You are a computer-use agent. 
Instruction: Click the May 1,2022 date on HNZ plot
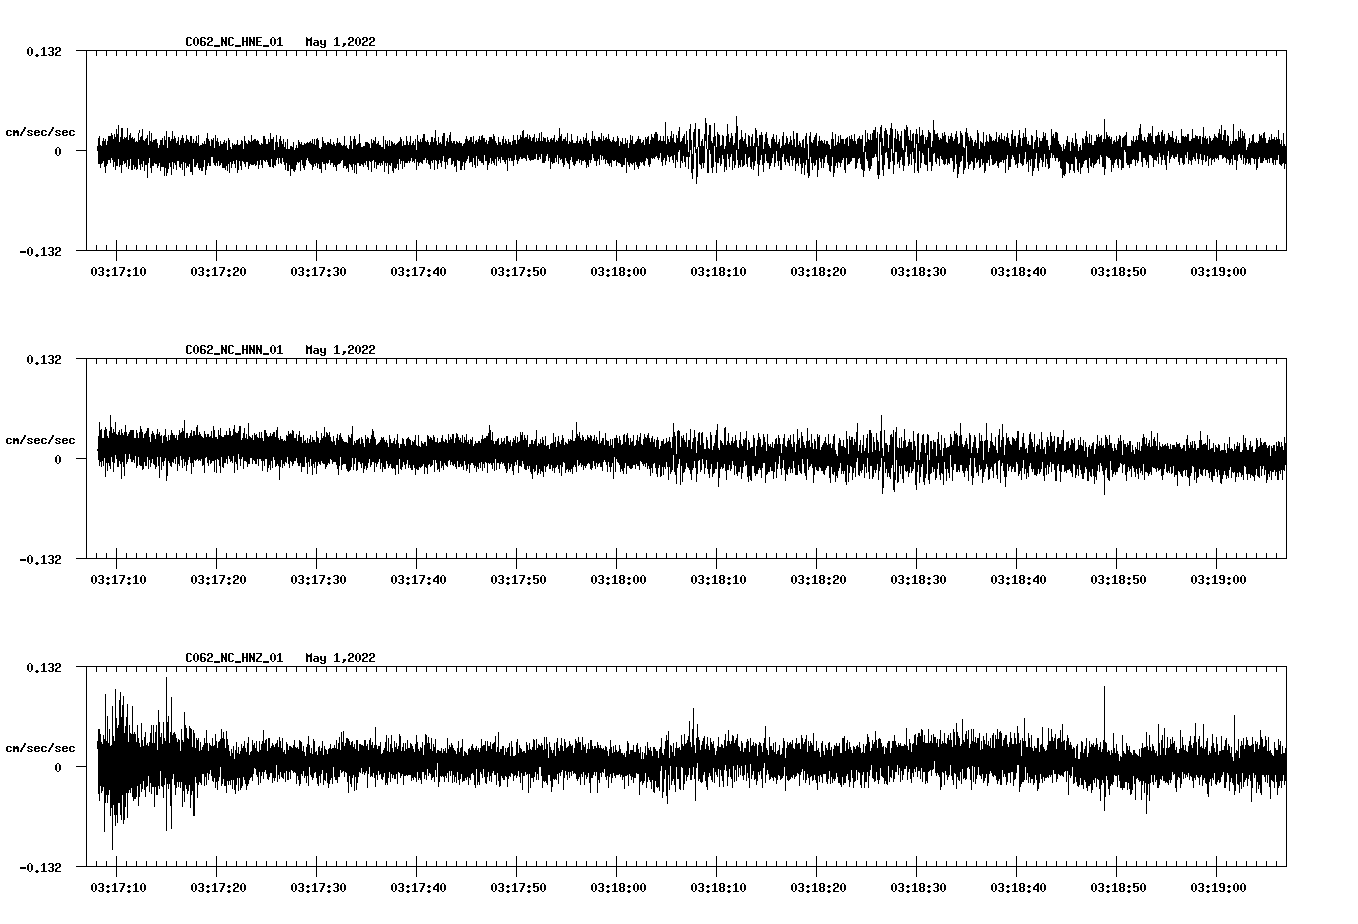341,658
